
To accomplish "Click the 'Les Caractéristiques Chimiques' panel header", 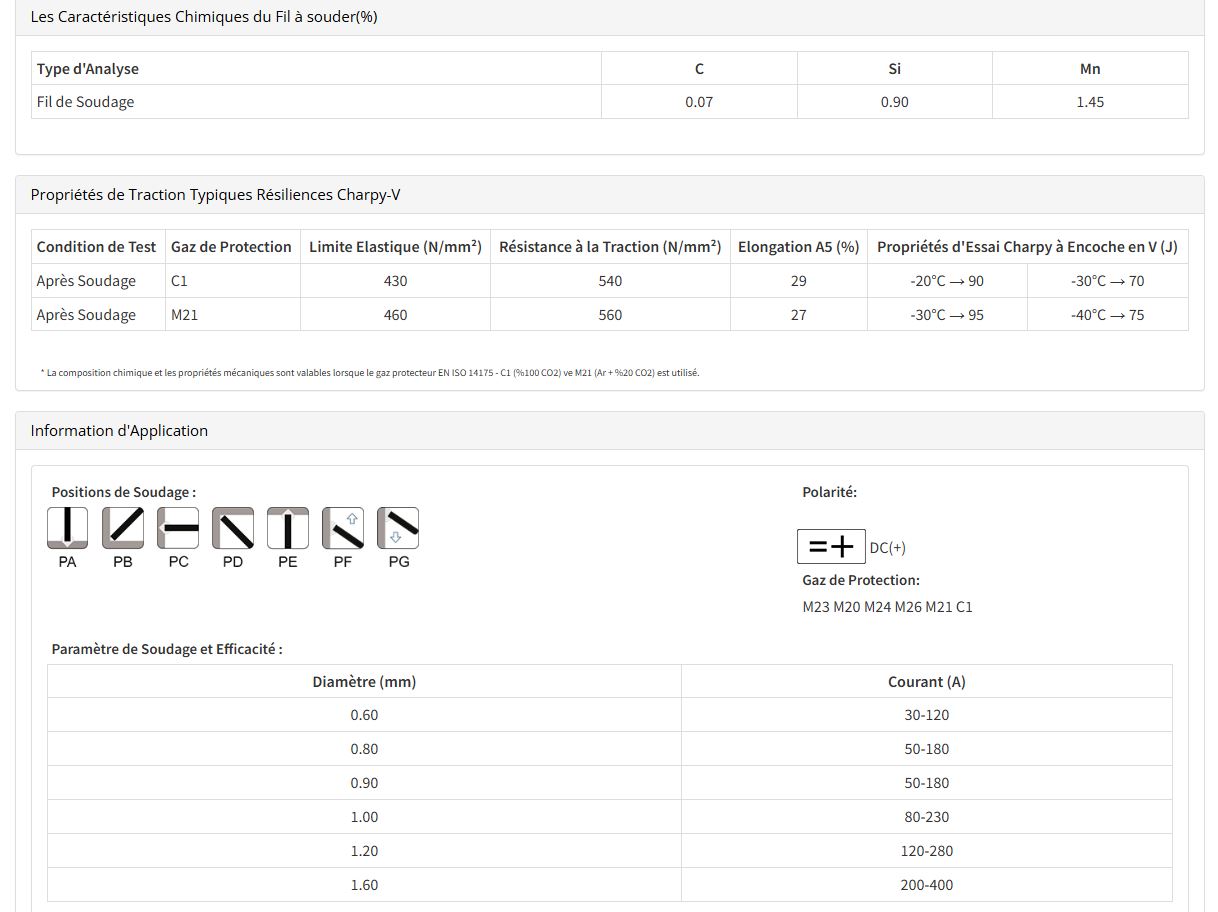I will (204, 17).
